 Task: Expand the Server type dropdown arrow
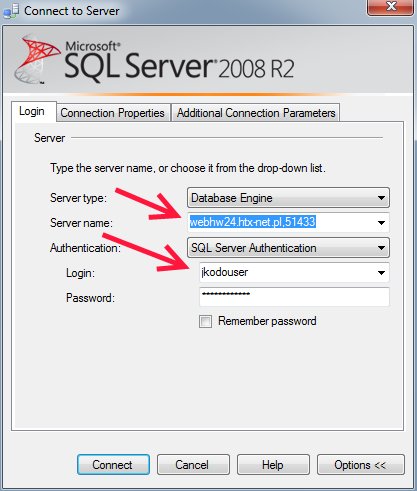point(381,198)
